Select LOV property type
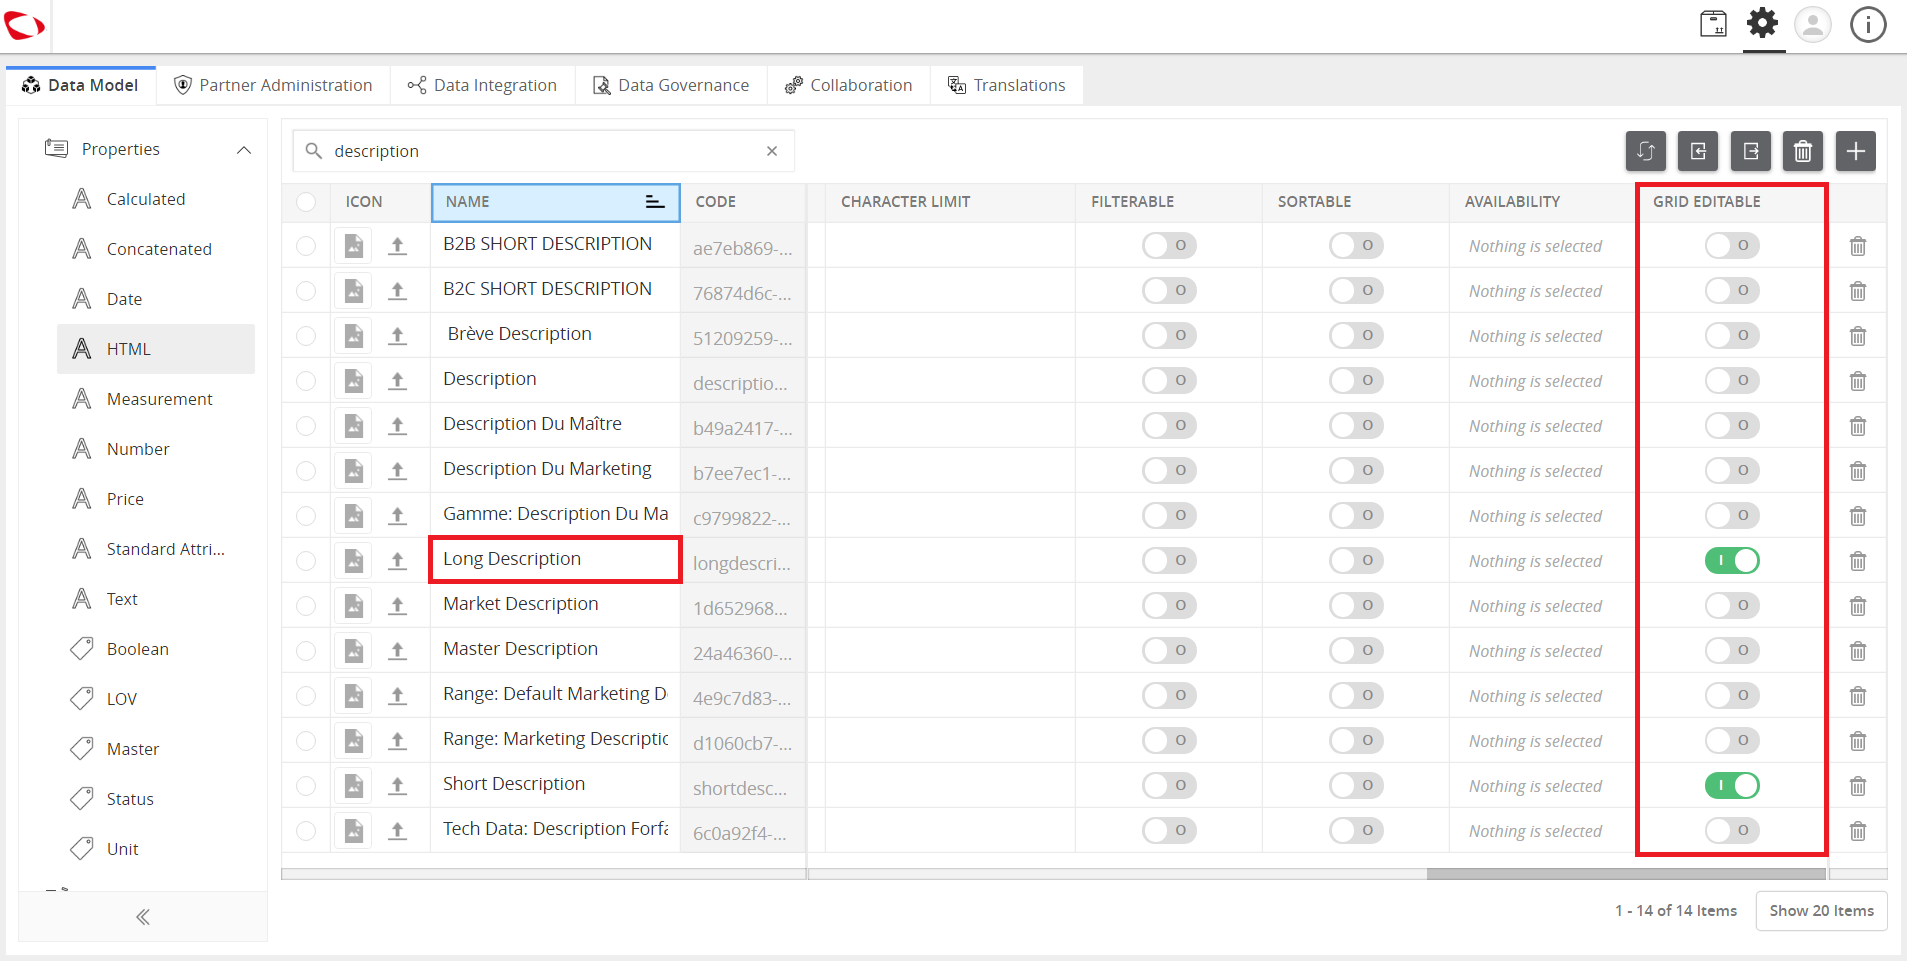This screenshot has width=1907, height=961. click(156, 699)
